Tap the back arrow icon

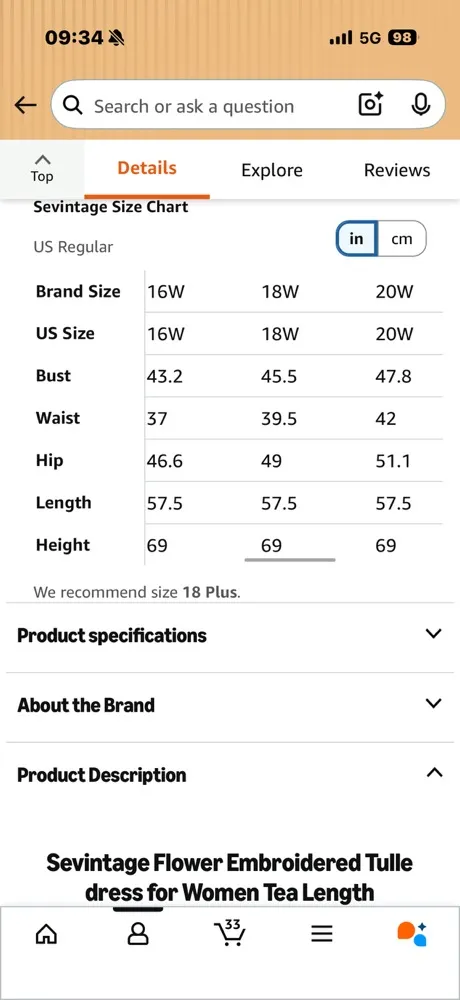pyautogui.click(x=25, y=105)
